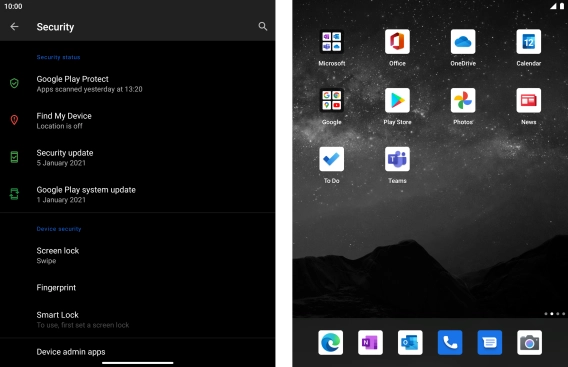Open OneNote from the dock
This screenshot has width=568, height=367.
[x=370, y=342]
